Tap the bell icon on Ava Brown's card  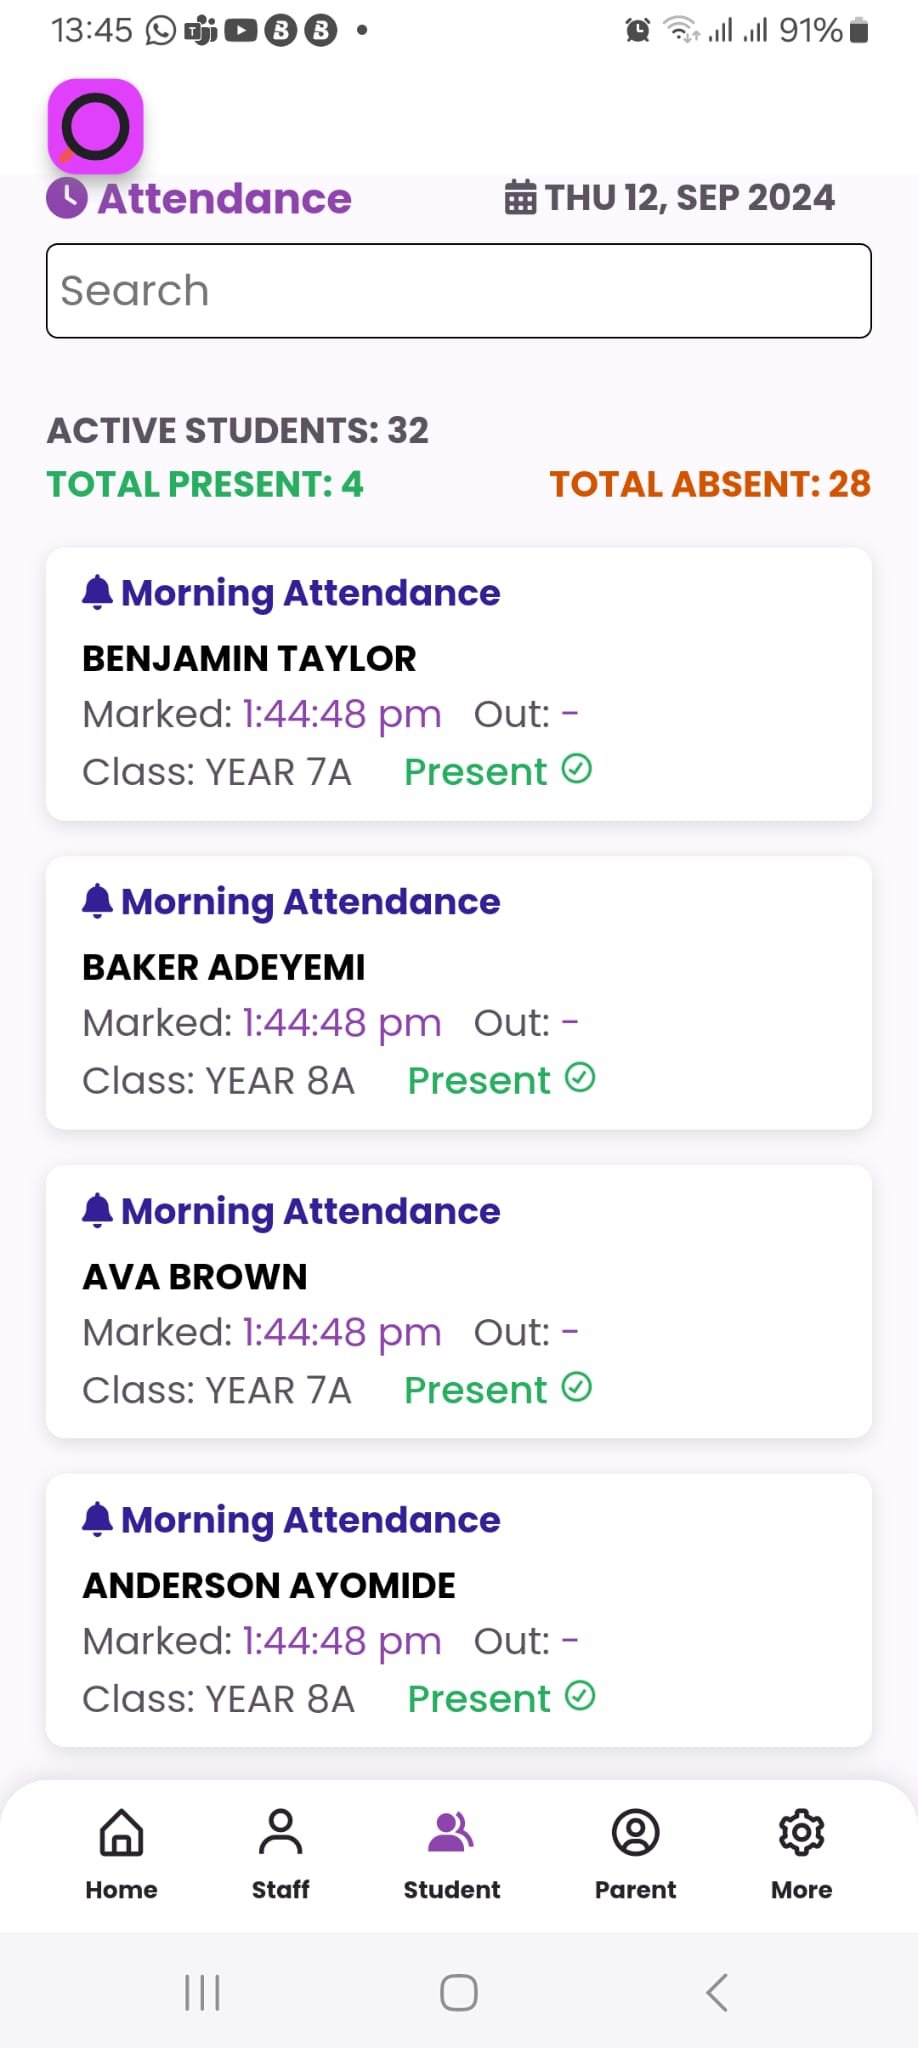(97, 1210)
